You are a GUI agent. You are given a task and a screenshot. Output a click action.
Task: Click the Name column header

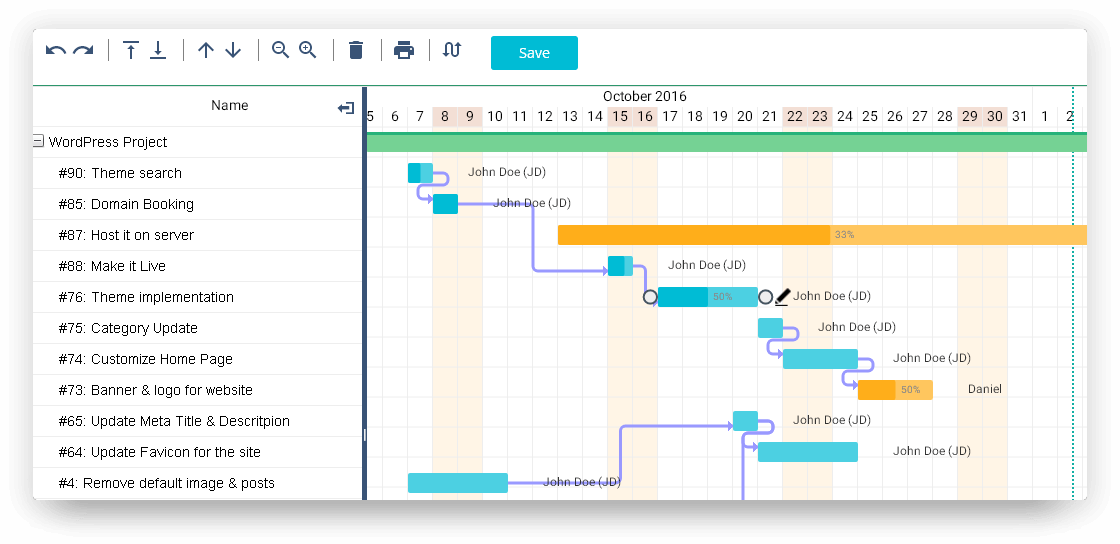point(229,106)
